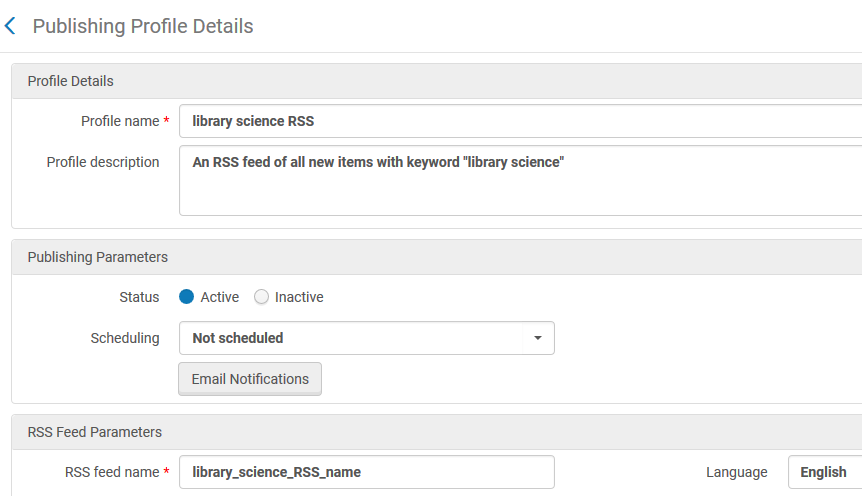Click inside the Profile description text area
Viewport: 862px width, 496px height.
[520, 181]
